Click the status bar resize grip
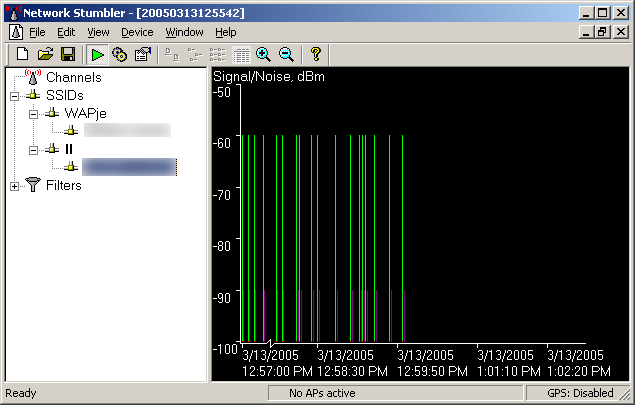Screen dimensions: 635x405 626,394
